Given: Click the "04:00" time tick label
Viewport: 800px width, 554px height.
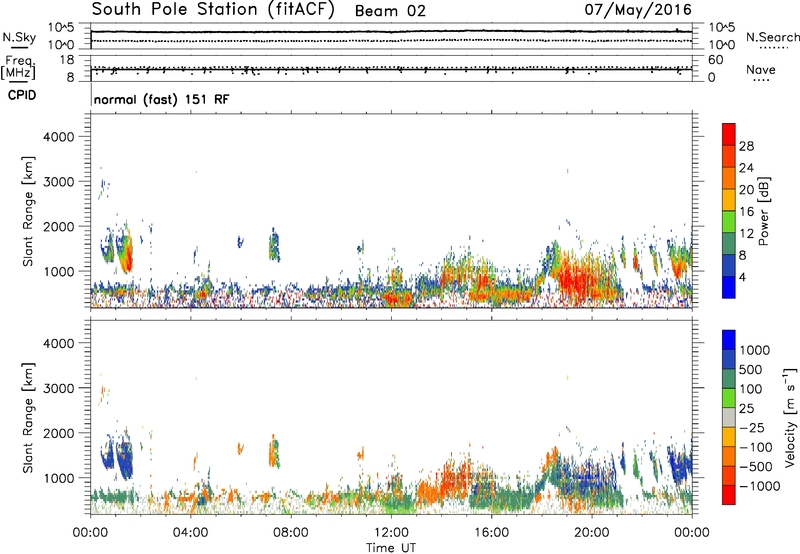Looking at the screenshot, I should [x=190, y=533].
